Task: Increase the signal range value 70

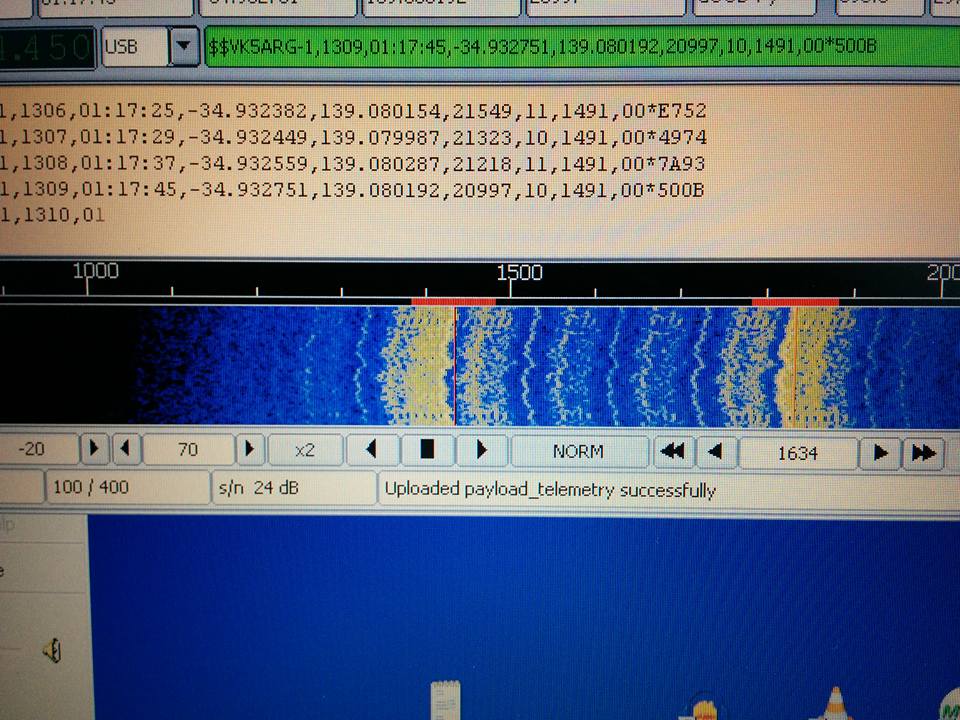Action: tap(250, 450)
